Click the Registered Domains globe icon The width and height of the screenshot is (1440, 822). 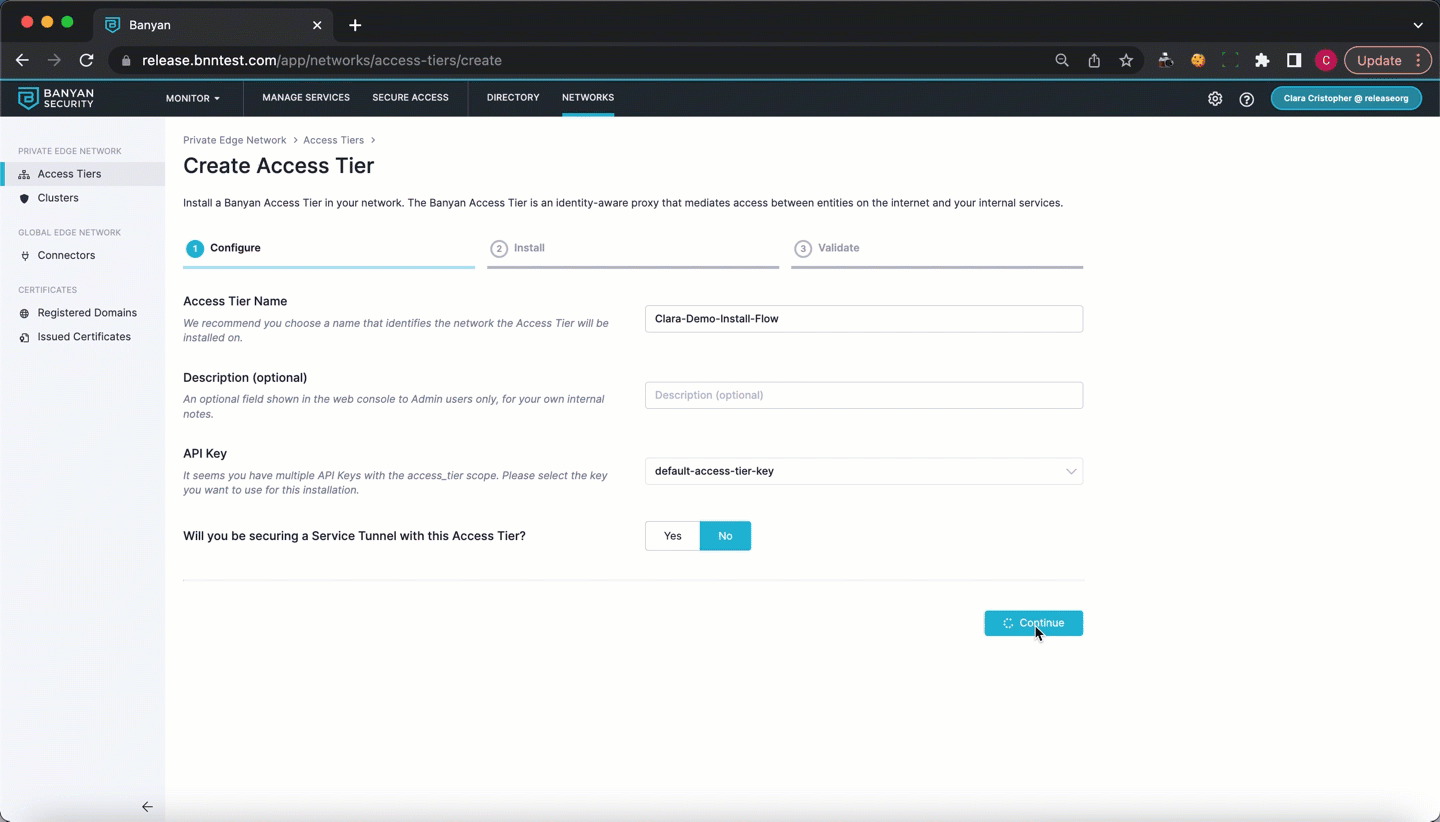tap(25, 313)
